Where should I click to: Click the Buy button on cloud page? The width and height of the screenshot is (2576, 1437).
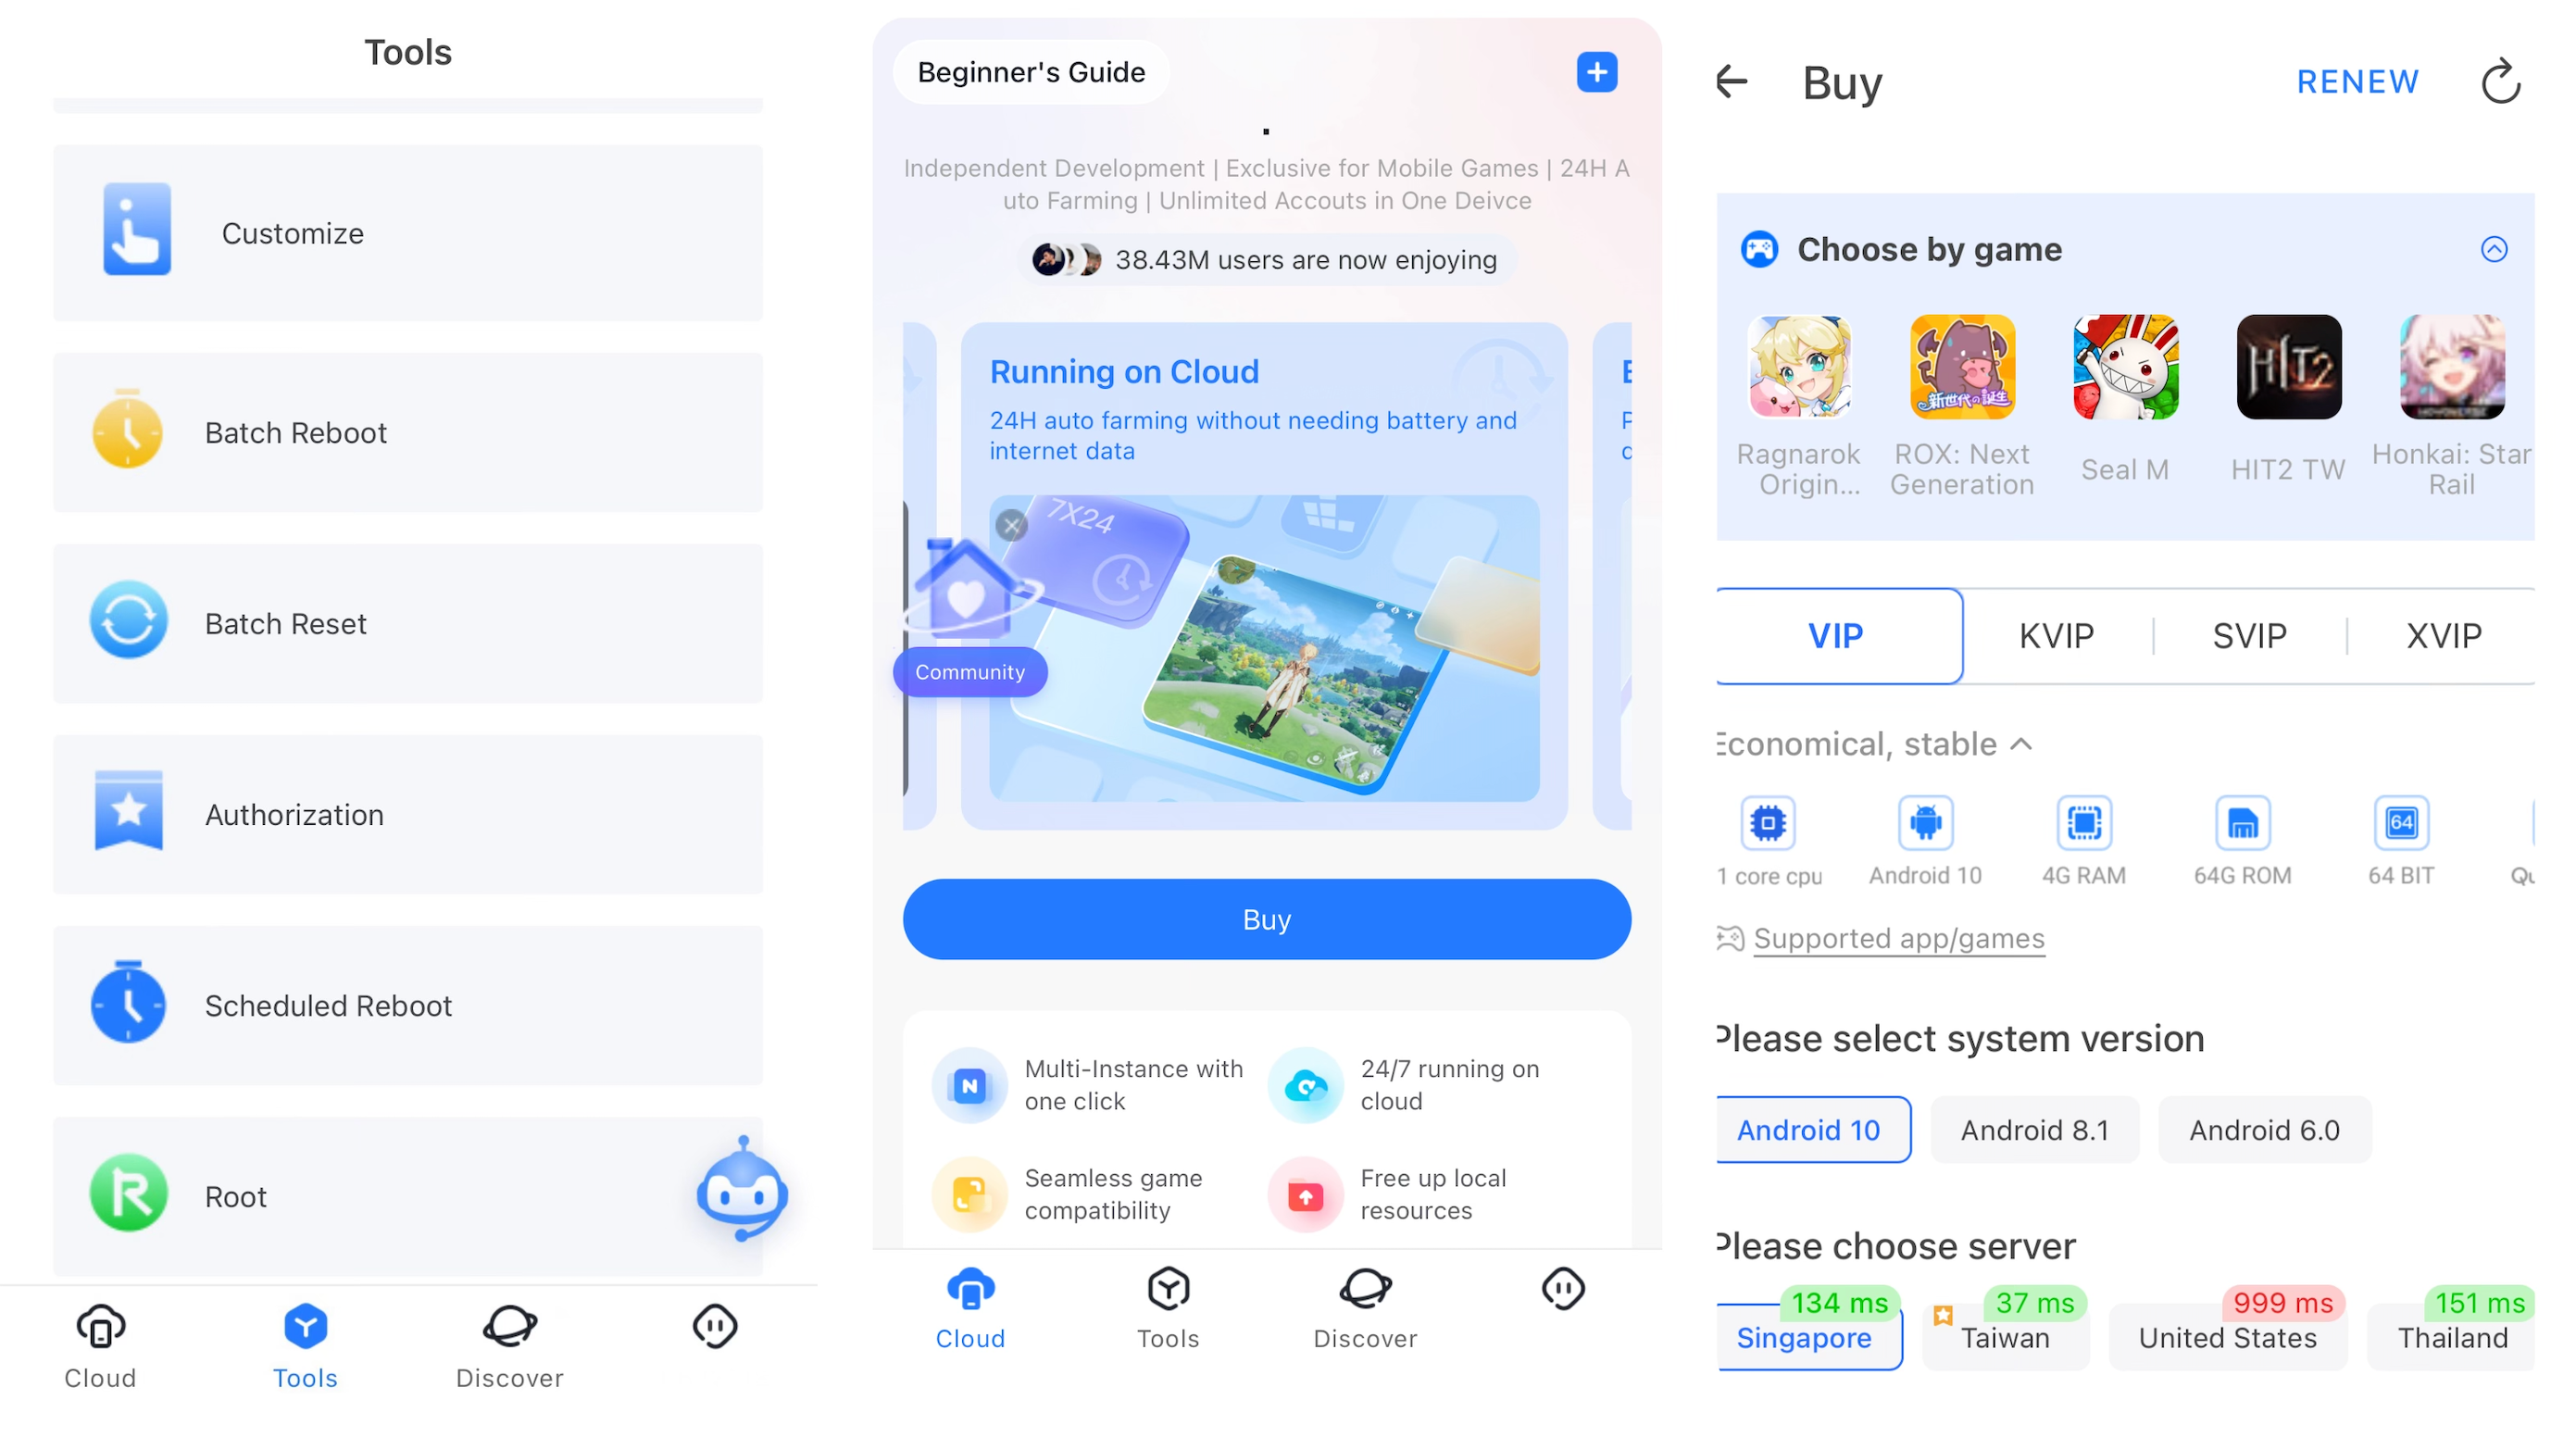tap(1265, 918)
